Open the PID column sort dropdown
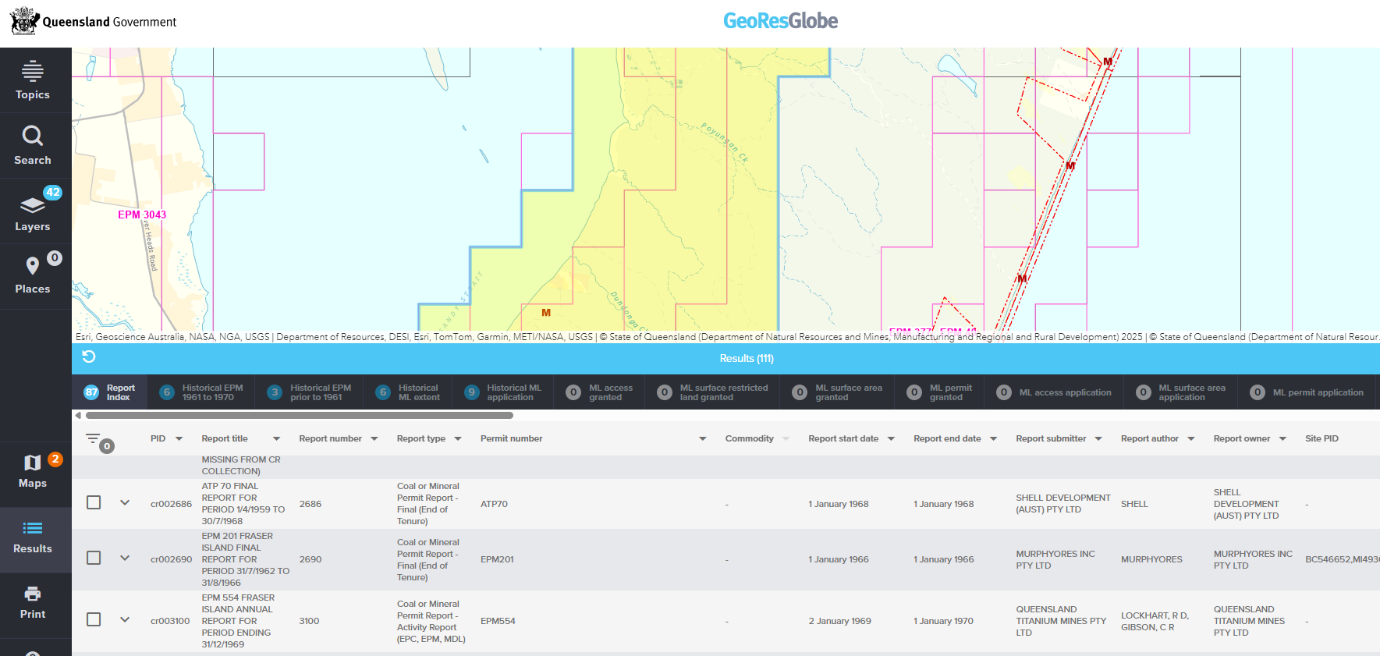The image size is (1380, 656). (179, 439)
